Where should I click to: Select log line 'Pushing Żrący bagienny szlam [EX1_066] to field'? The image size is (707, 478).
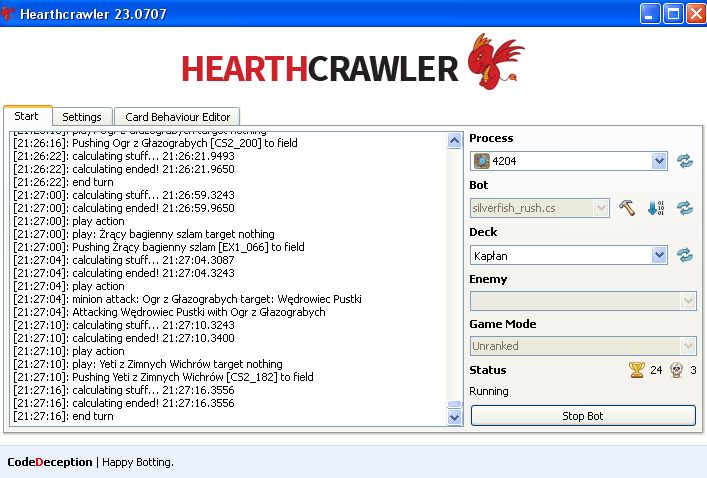tap(159, 247)
